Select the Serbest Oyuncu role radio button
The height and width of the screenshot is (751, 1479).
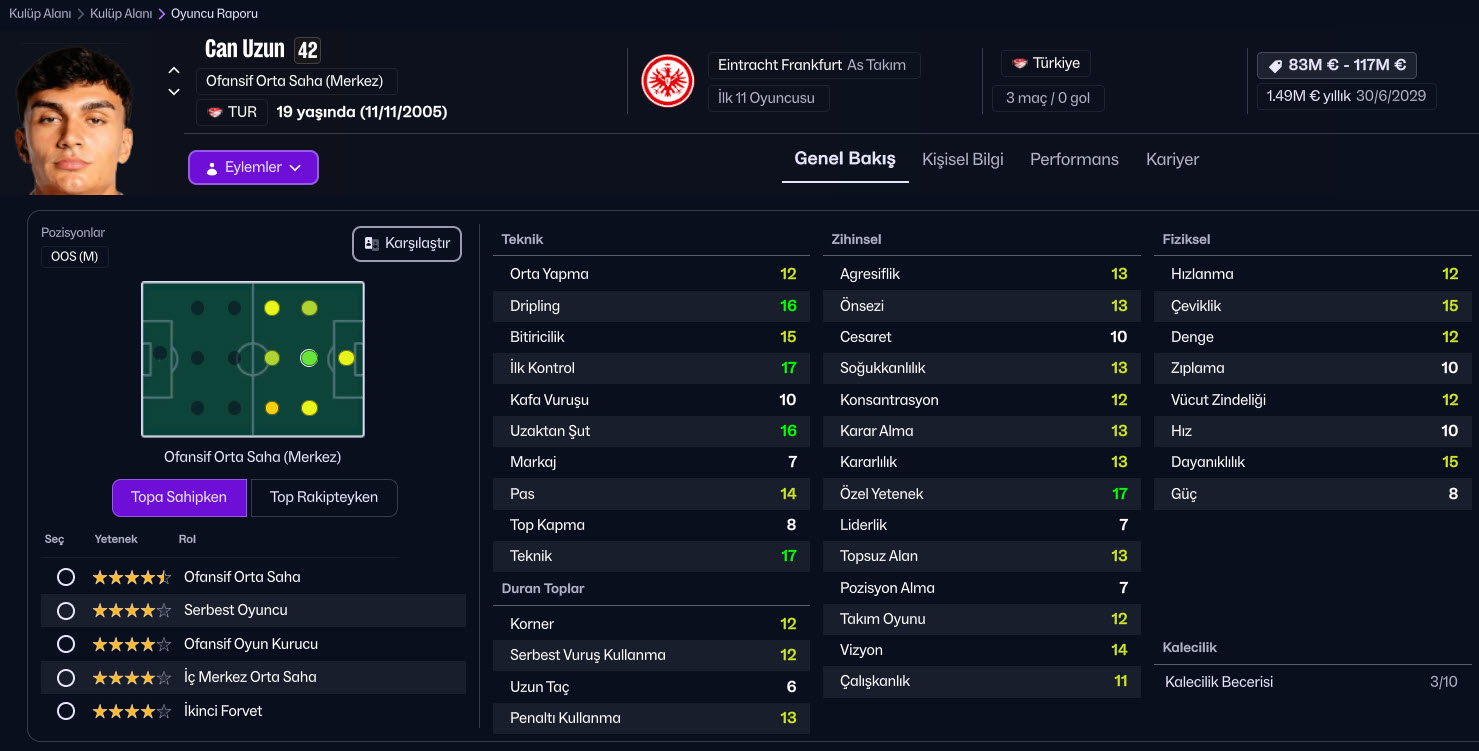tap(66, 610)
